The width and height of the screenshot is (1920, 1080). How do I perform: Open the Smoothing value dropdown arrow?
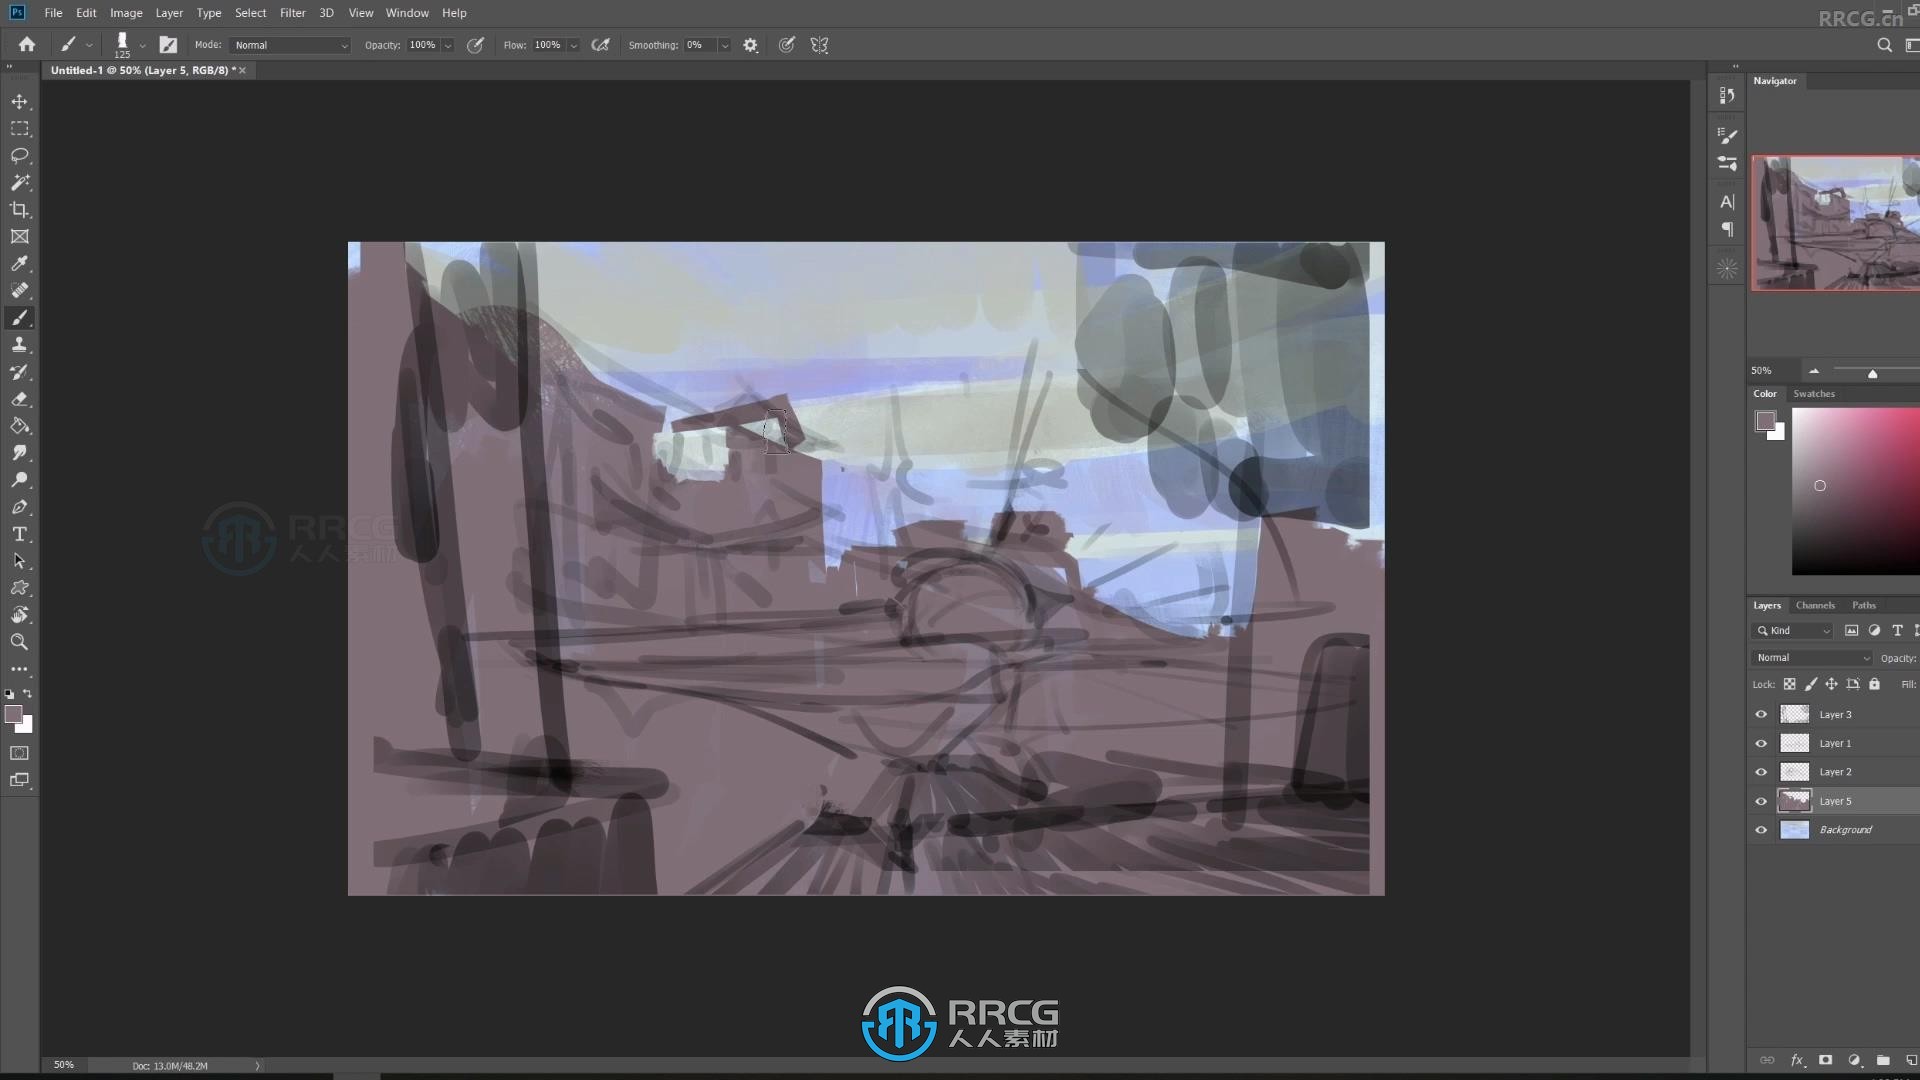click(x=724, y=45)
